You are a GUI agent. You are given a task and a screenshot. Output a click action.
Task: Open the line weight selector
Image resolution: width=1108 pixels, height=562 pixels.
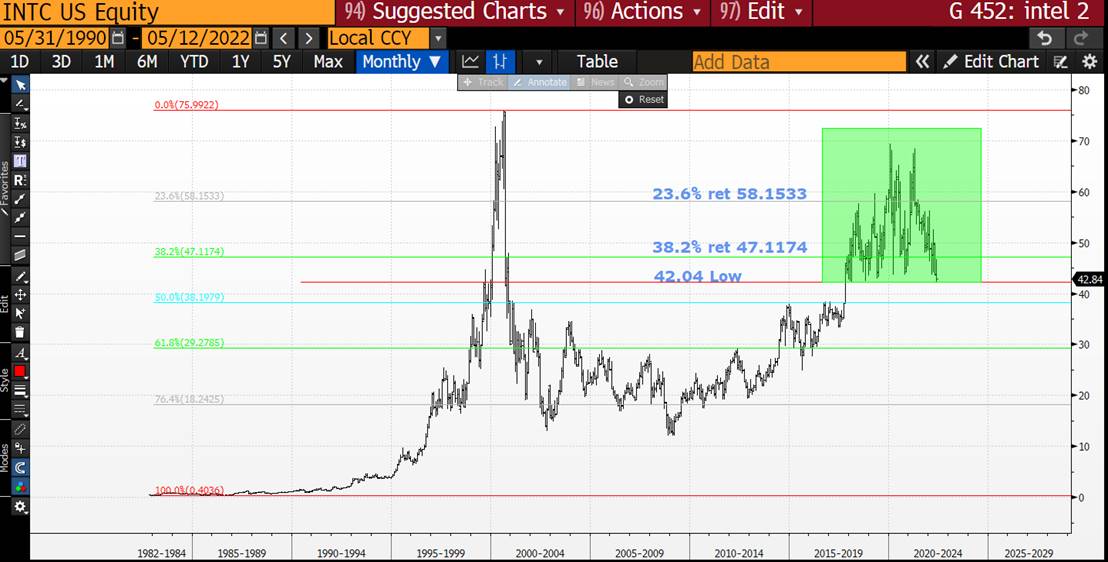pyautogui.click(x=20, y=390)
